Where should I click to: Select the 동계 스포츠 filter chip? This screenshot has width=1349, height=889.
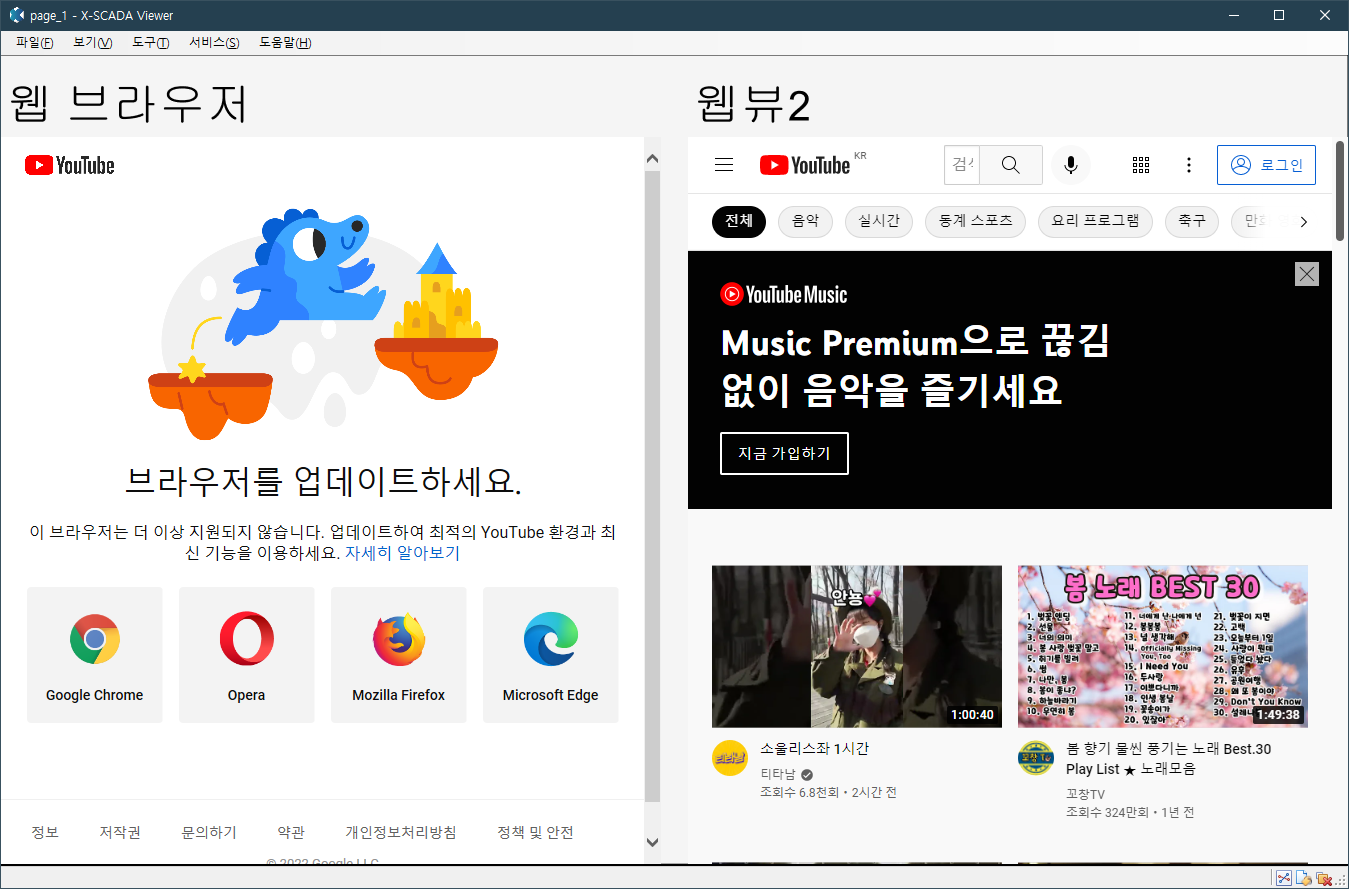pos(975,221)
